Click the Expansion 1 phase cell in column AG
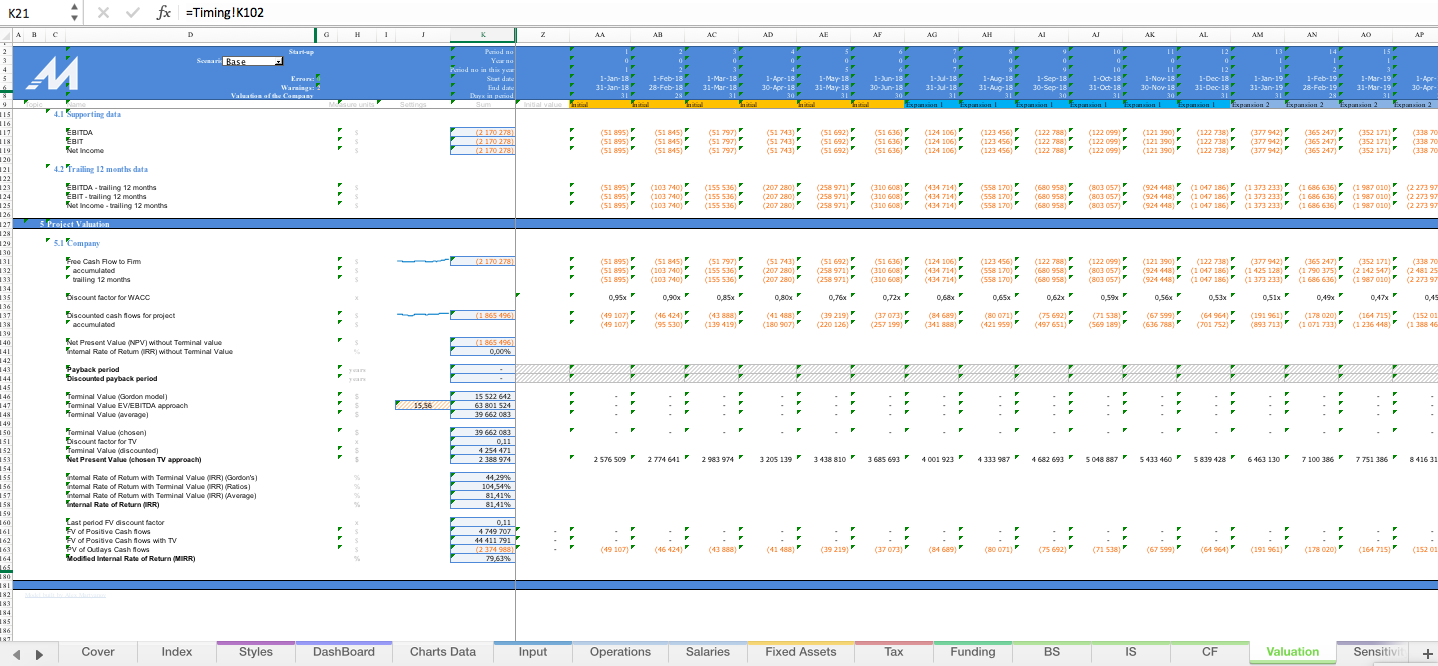 (931, 104)
